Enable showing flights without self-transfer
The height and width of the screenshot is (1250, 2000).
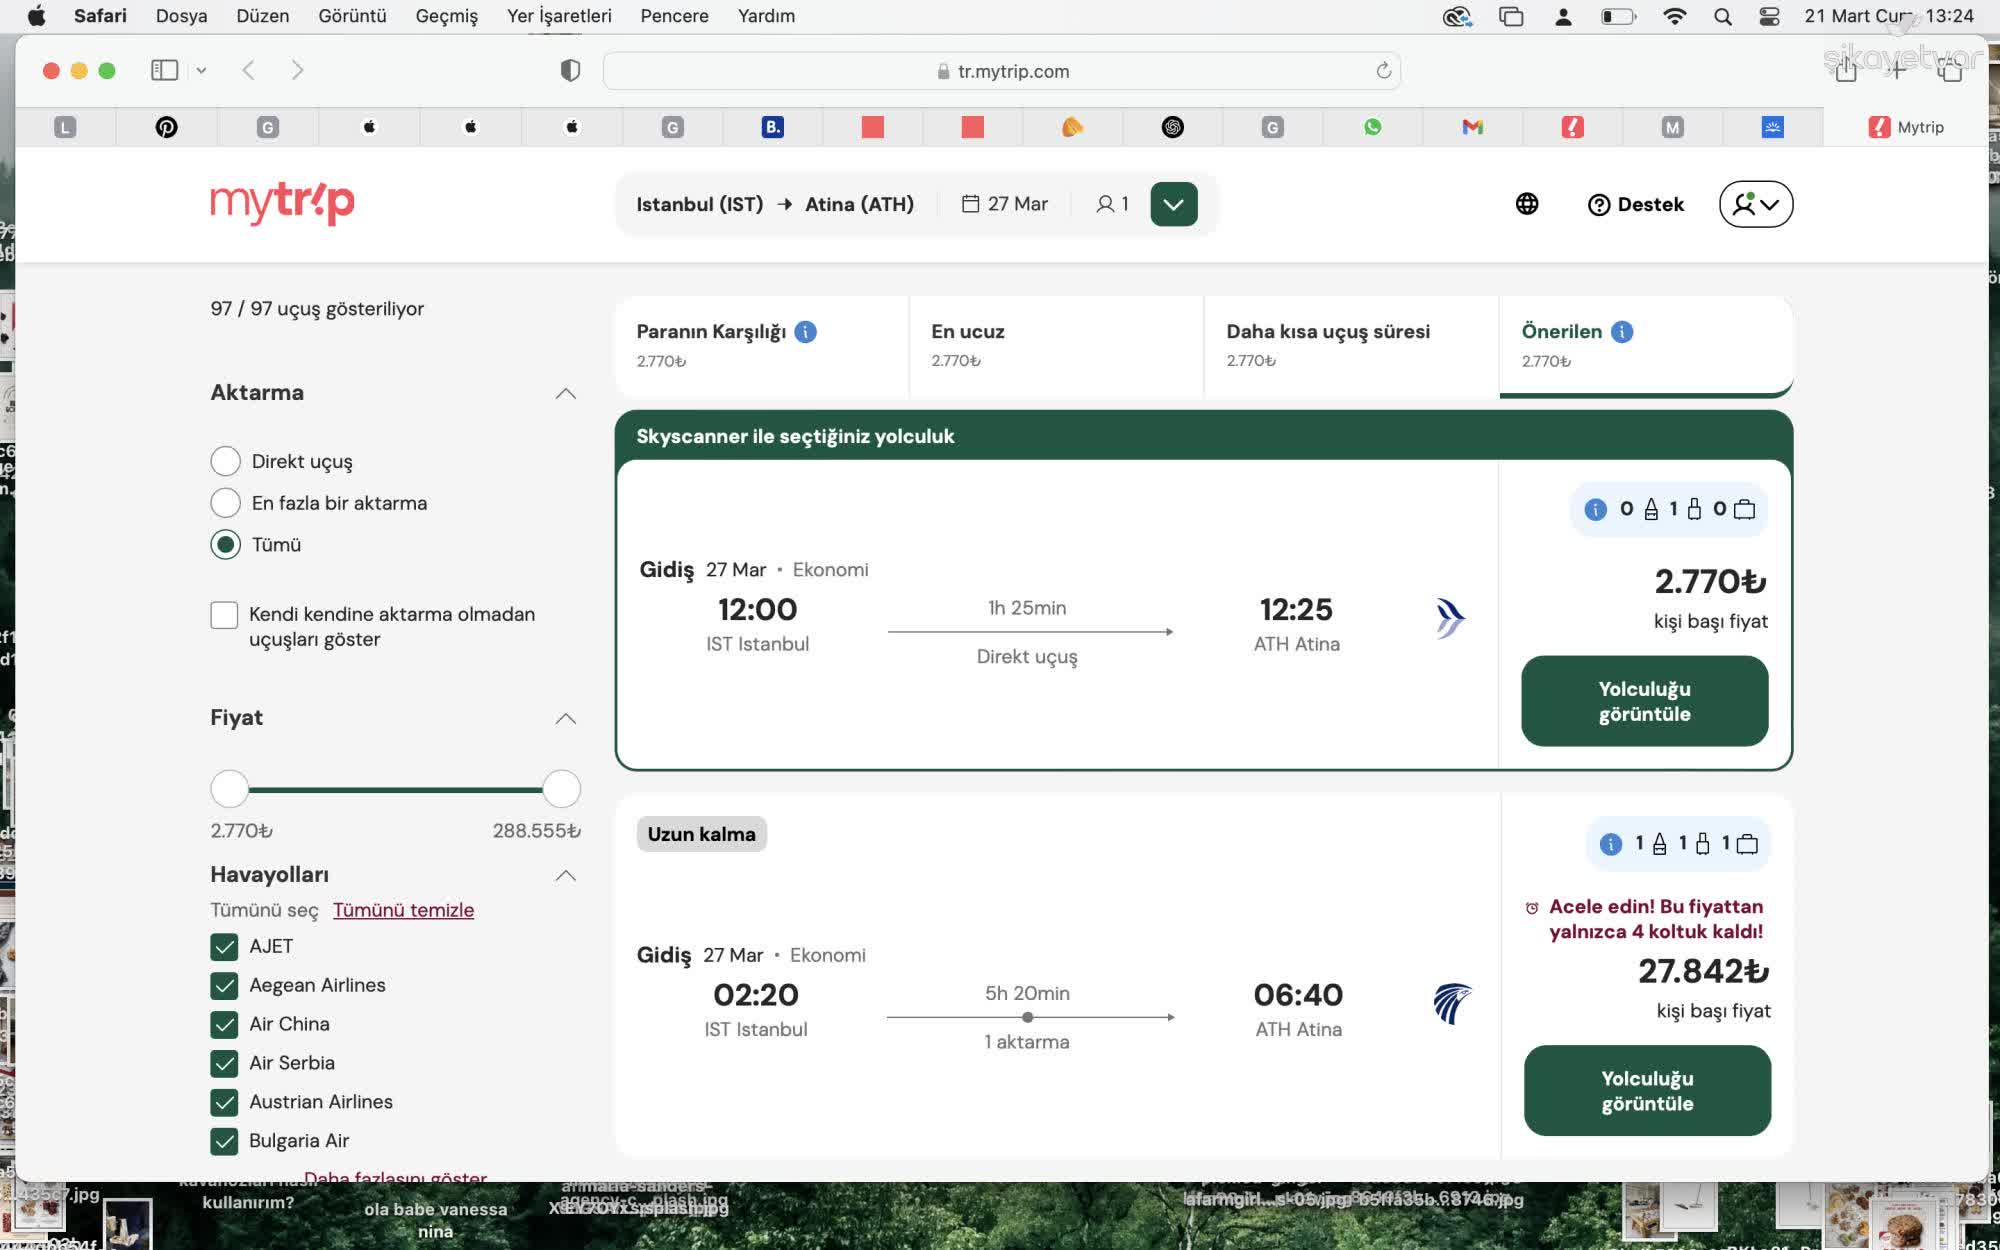(224, 615)
